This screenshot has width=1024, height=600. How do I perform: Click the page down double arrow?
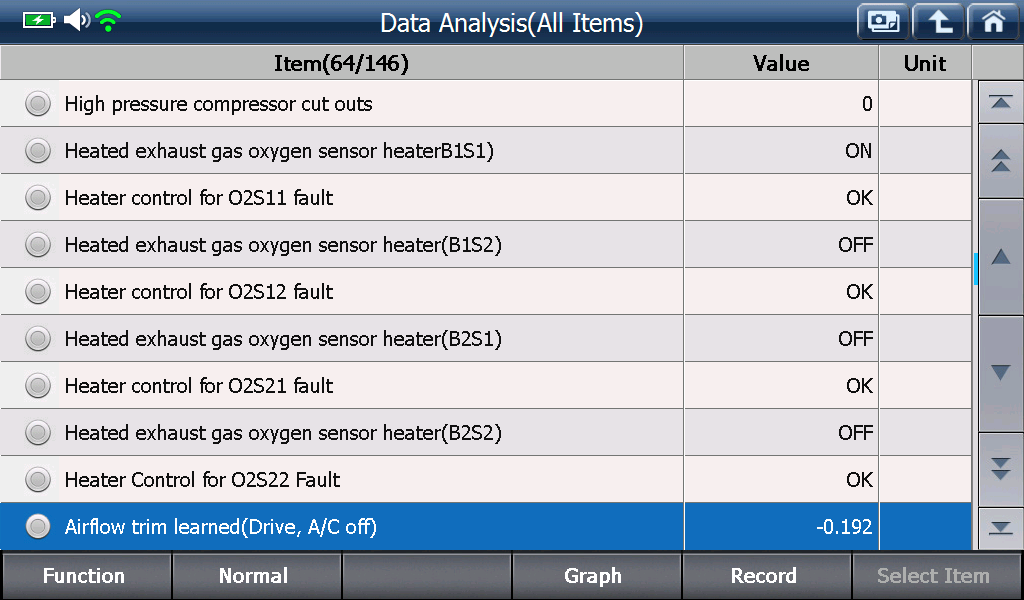point(1000,469)
